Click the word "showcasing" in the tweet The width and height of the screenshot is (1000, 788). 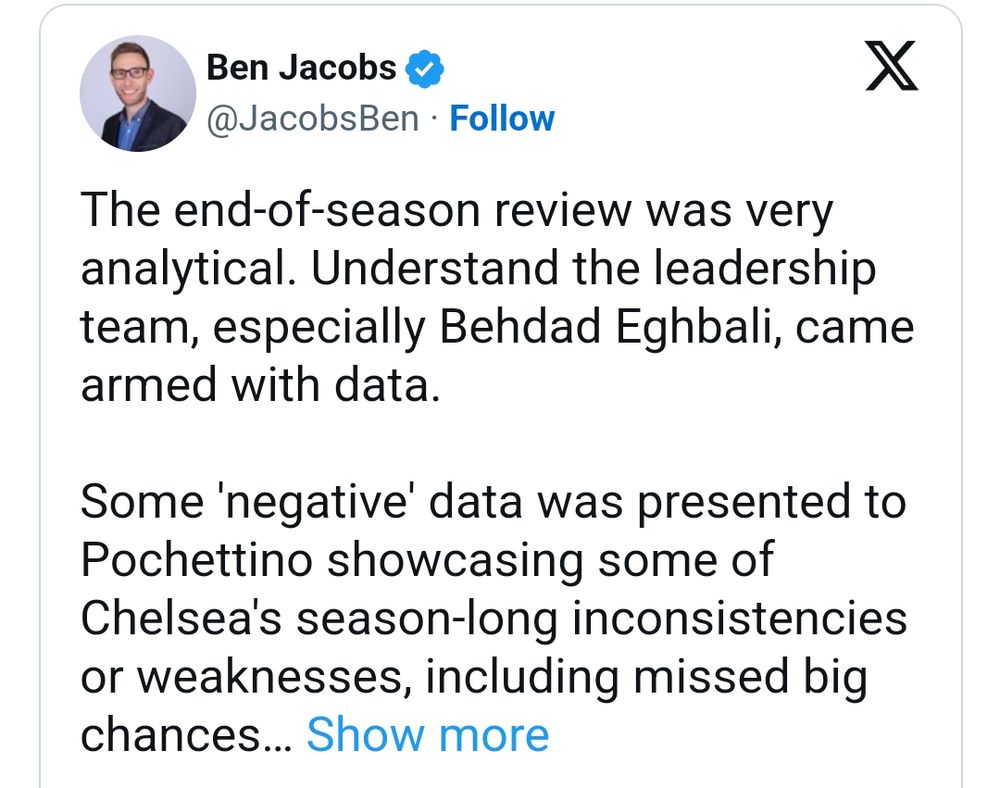pos(455,560)
